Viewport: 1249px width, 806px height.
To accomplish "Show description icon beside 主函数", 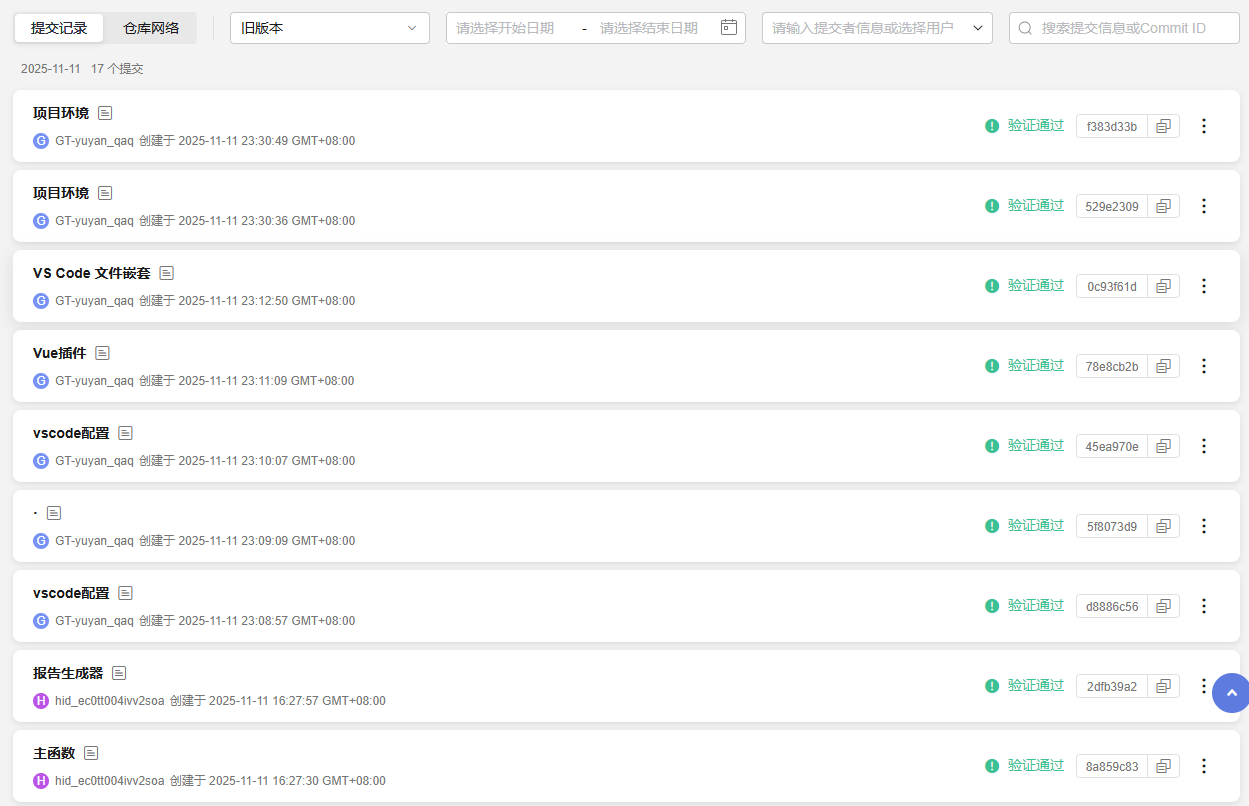I will pyautogui.click(x=91, y=753).
